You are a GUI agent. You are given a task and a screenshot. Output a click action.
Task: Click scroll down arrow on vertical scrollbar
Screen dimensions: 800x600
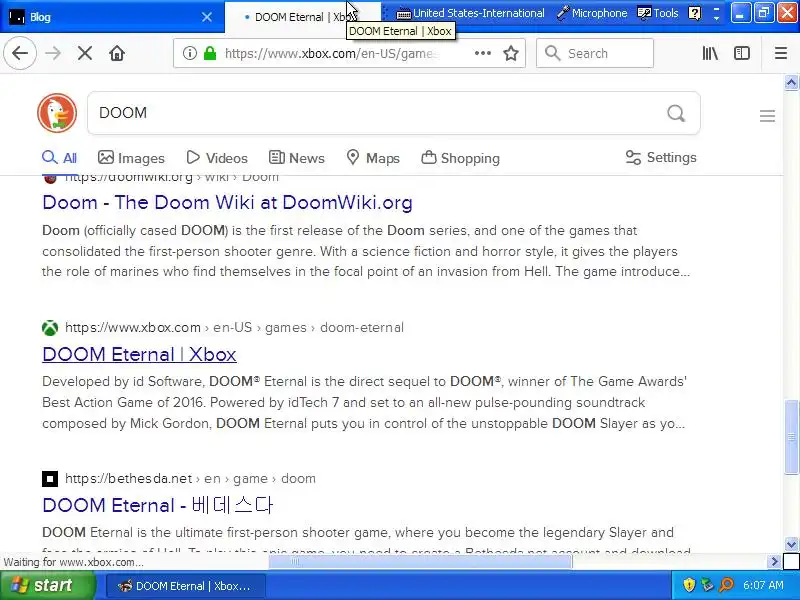(791, 544)
